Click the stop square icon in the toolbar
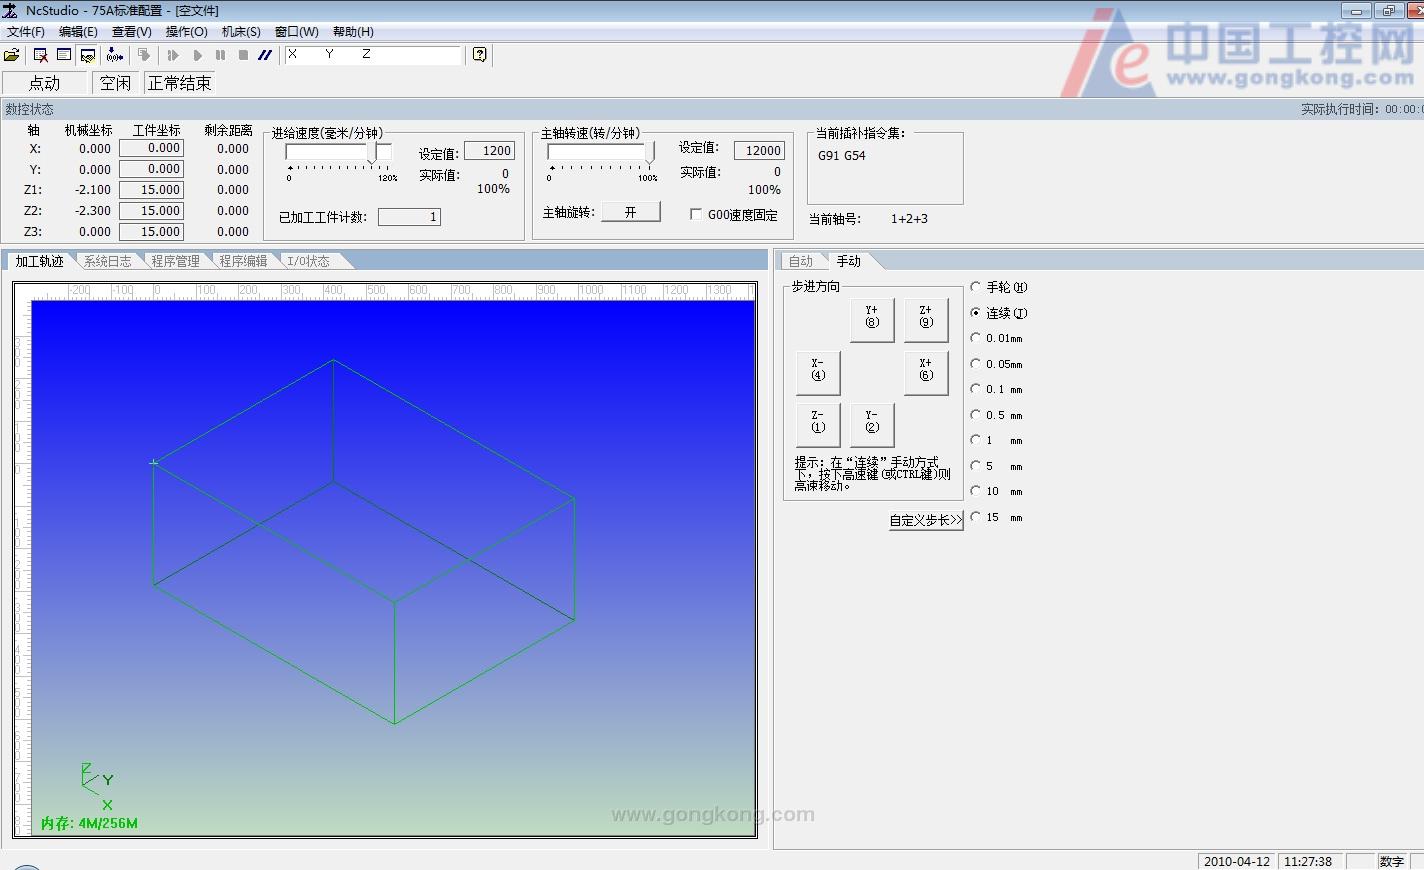This screenshot has height=870, width=1424. click(x=243, y=55)
